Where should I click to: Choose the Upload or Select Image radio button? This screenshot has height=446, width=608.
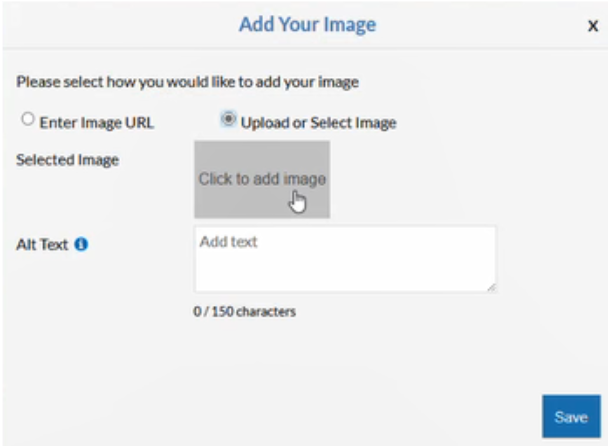[228, 119]
